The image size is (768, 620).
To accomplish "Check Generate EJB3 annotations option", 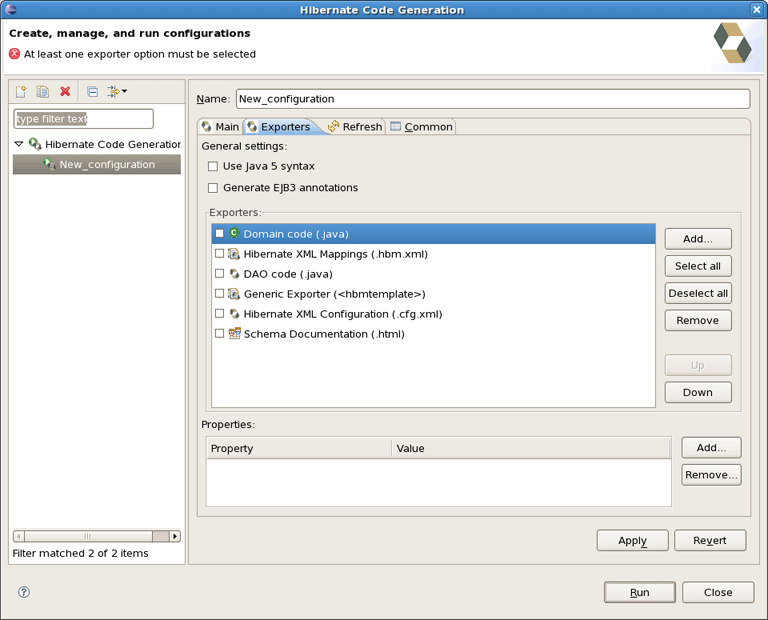I will click(213, 188).
